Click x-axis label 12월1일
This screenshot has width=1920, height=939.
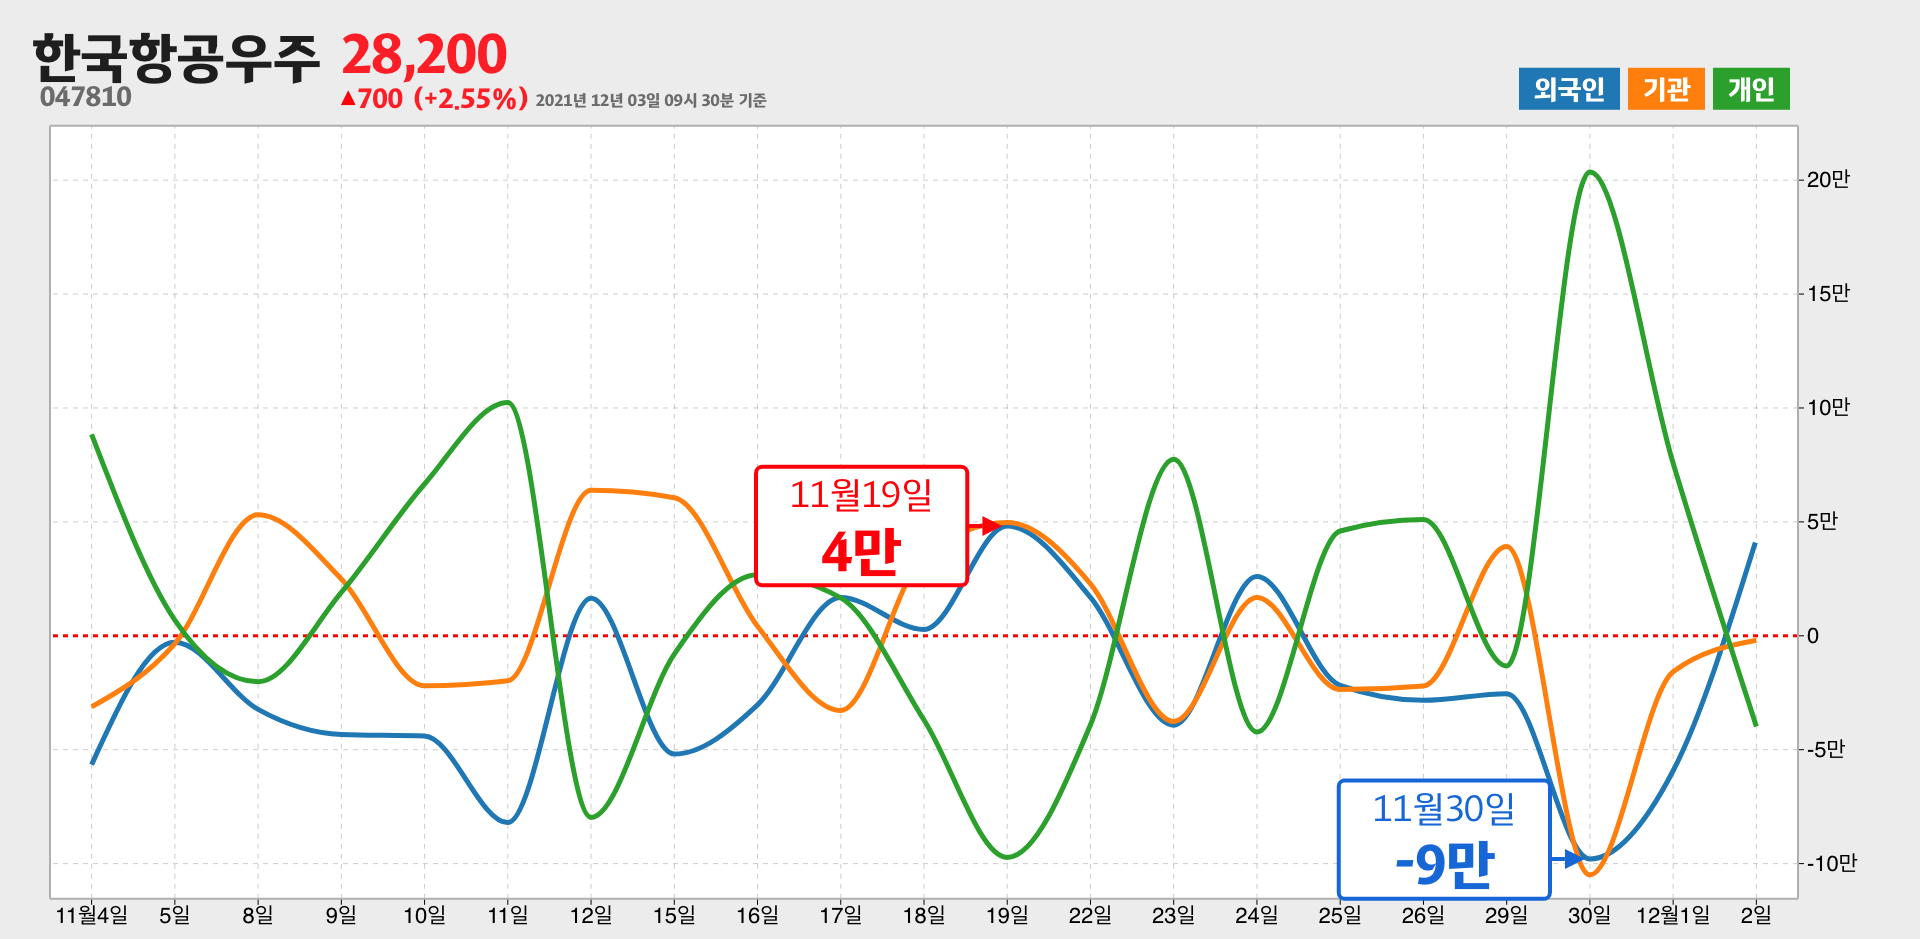click(1672, 915)
